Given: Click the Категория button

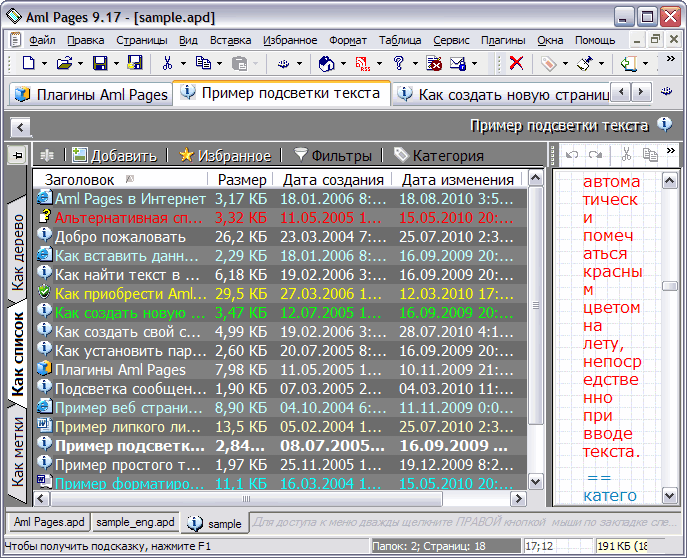Looking at the screenshot, I should 439,155.
